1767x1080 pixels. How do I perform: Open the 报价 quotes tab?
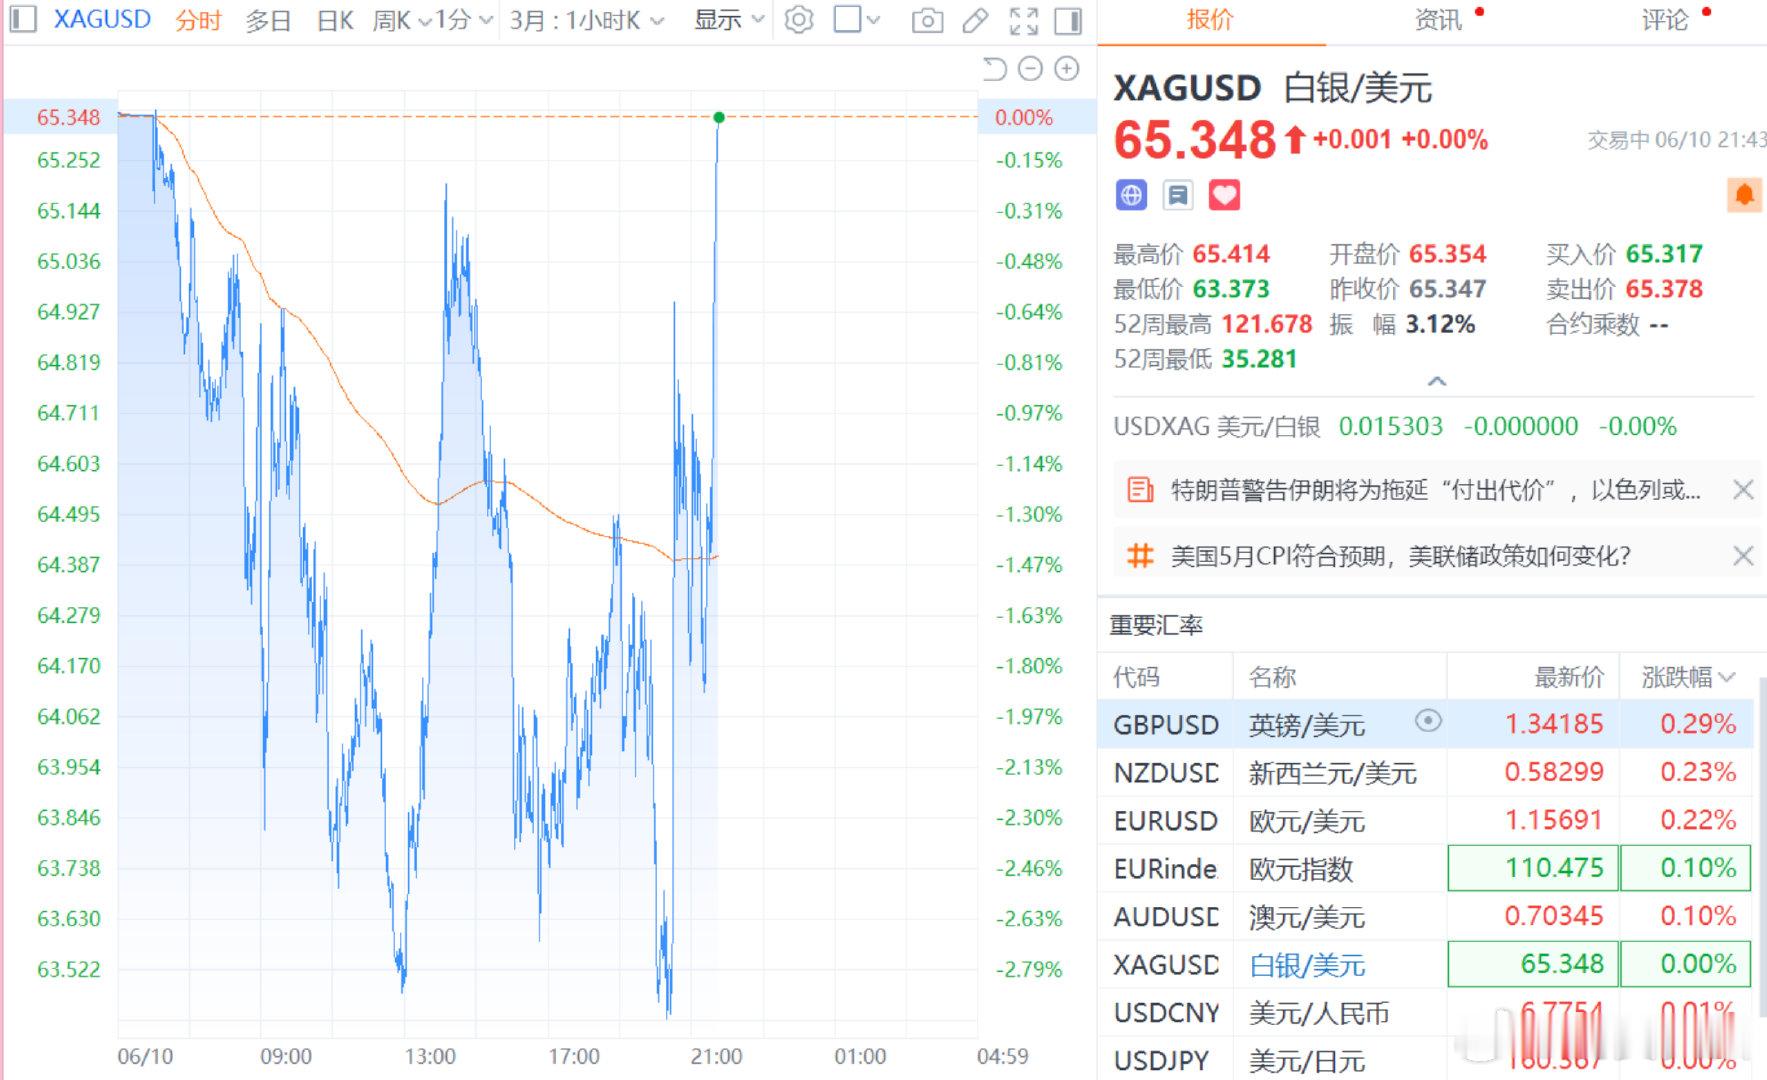pos(1210,20)
